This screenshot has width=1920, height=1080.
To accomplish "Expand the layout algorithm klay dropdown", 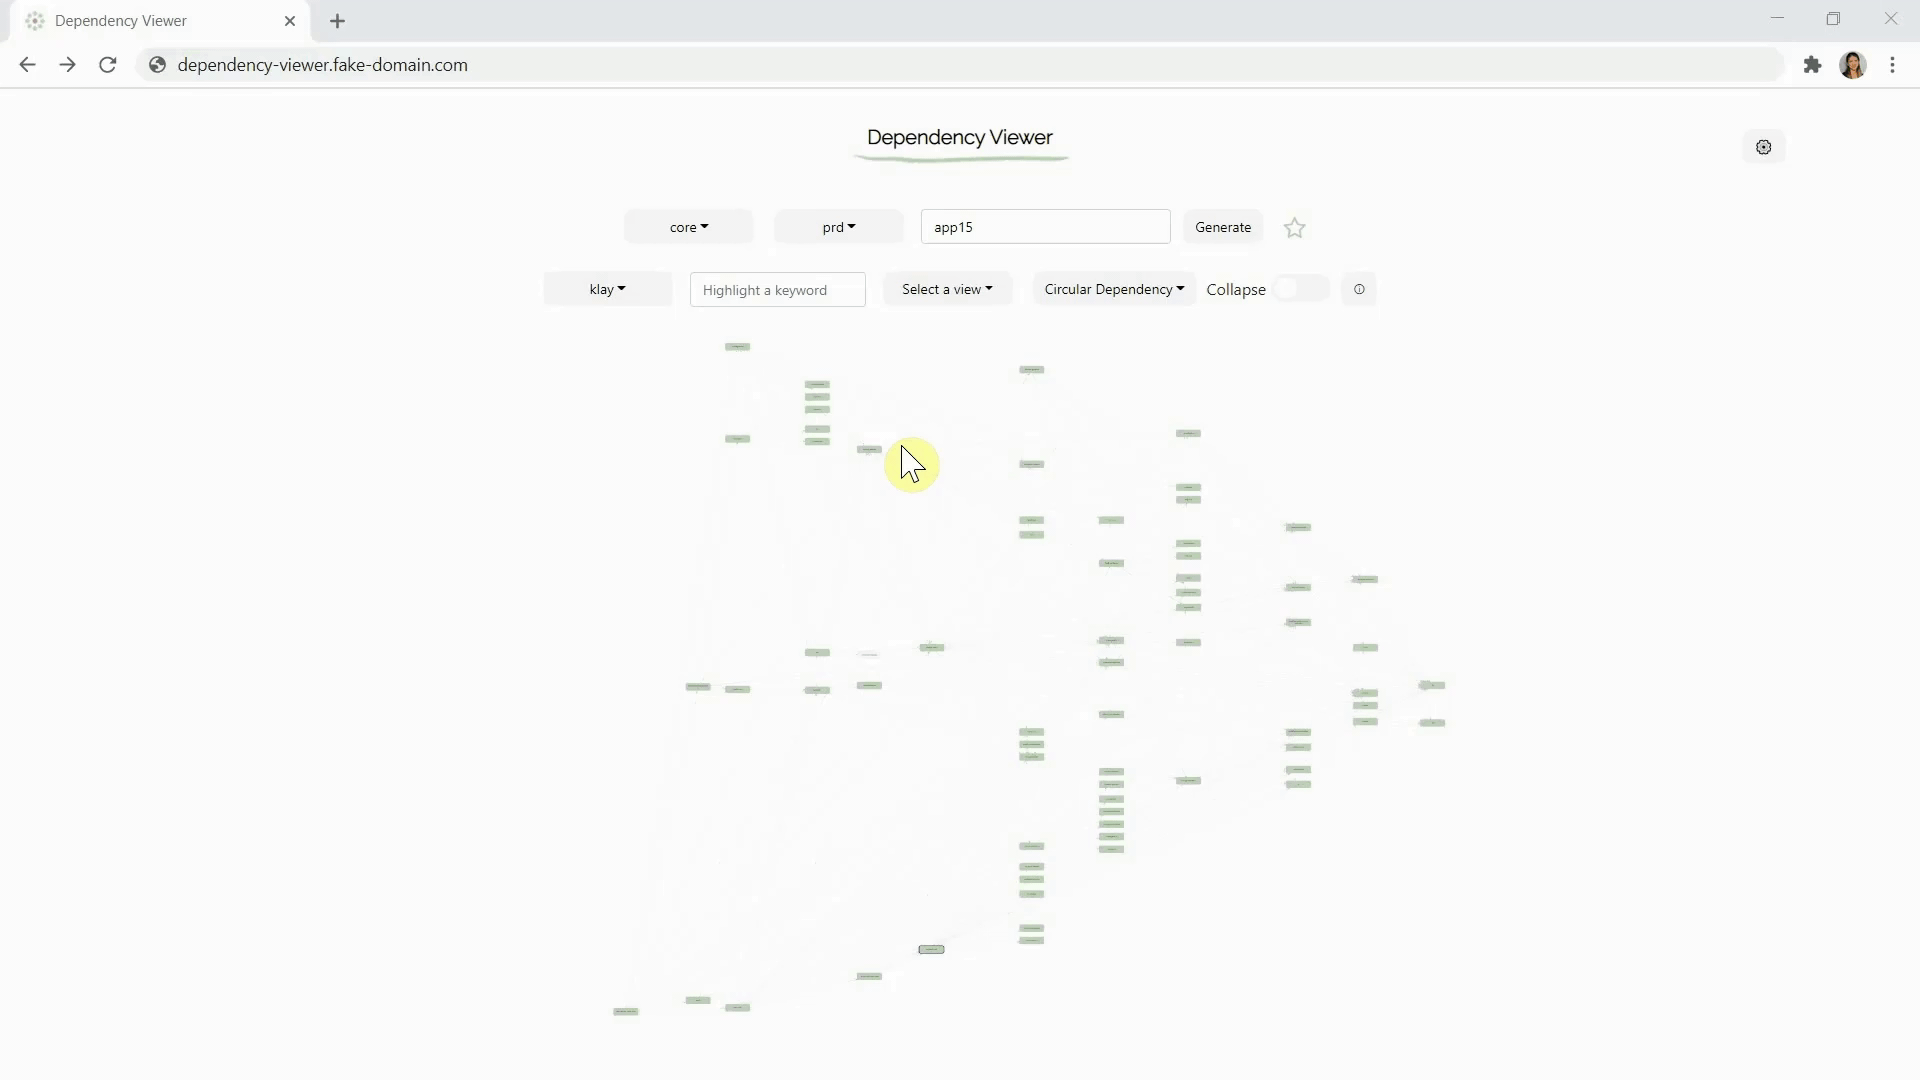I will point(607,289).
